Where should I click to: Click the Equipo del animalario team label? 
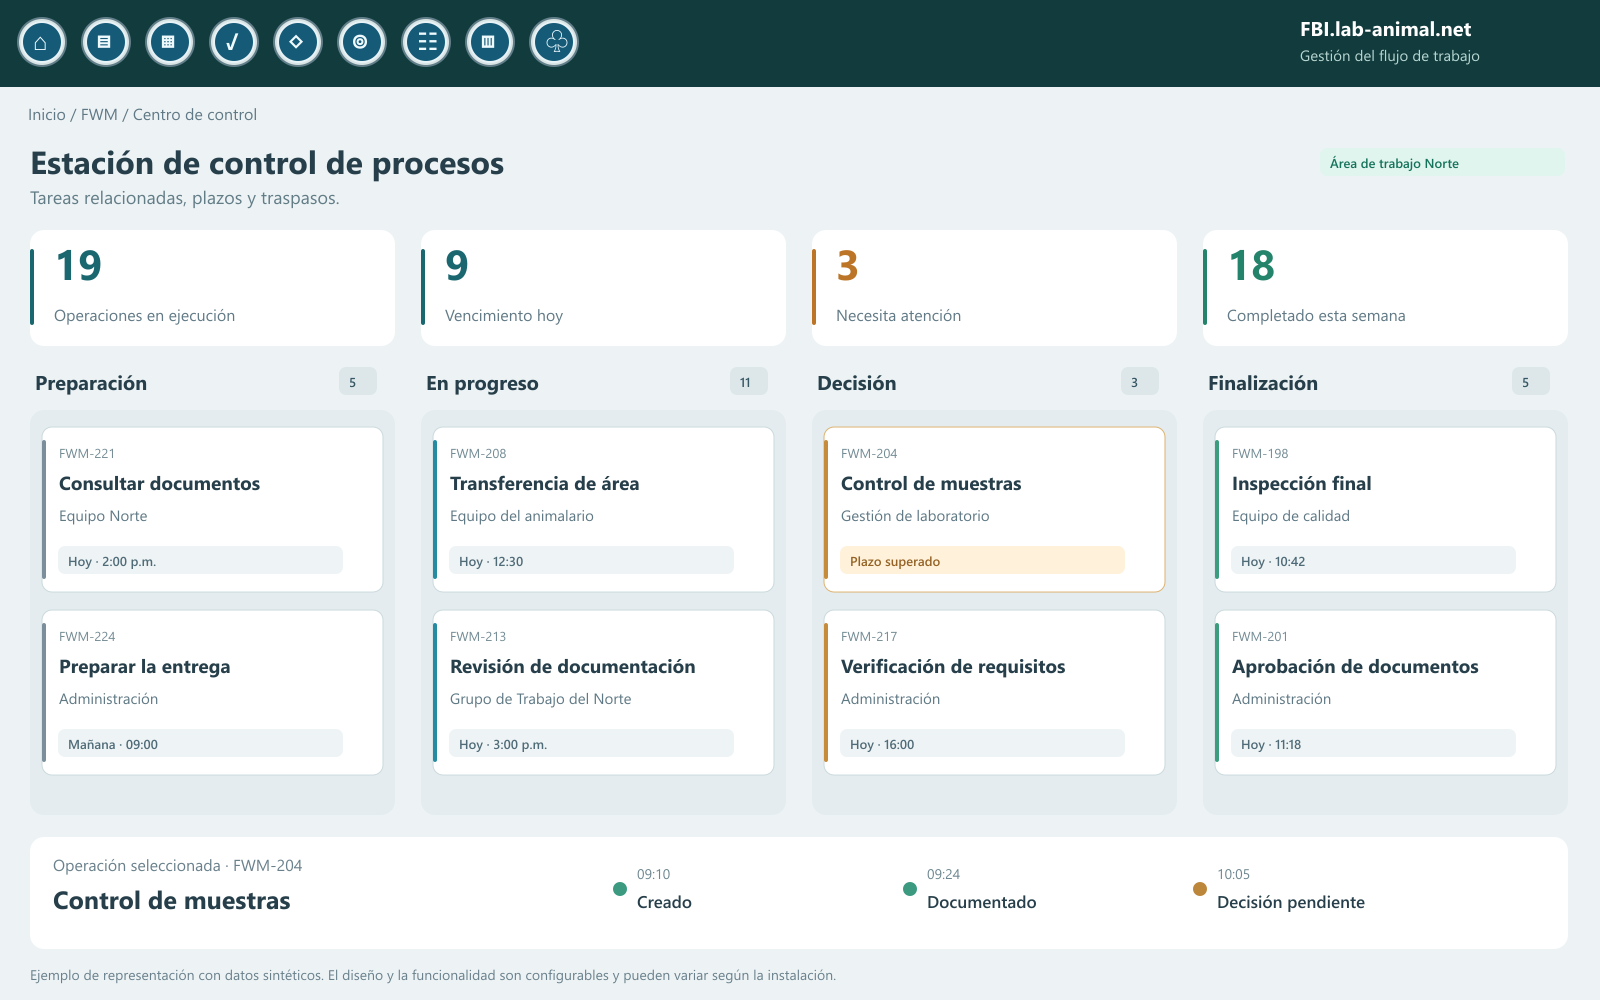(x=522, y=516)
